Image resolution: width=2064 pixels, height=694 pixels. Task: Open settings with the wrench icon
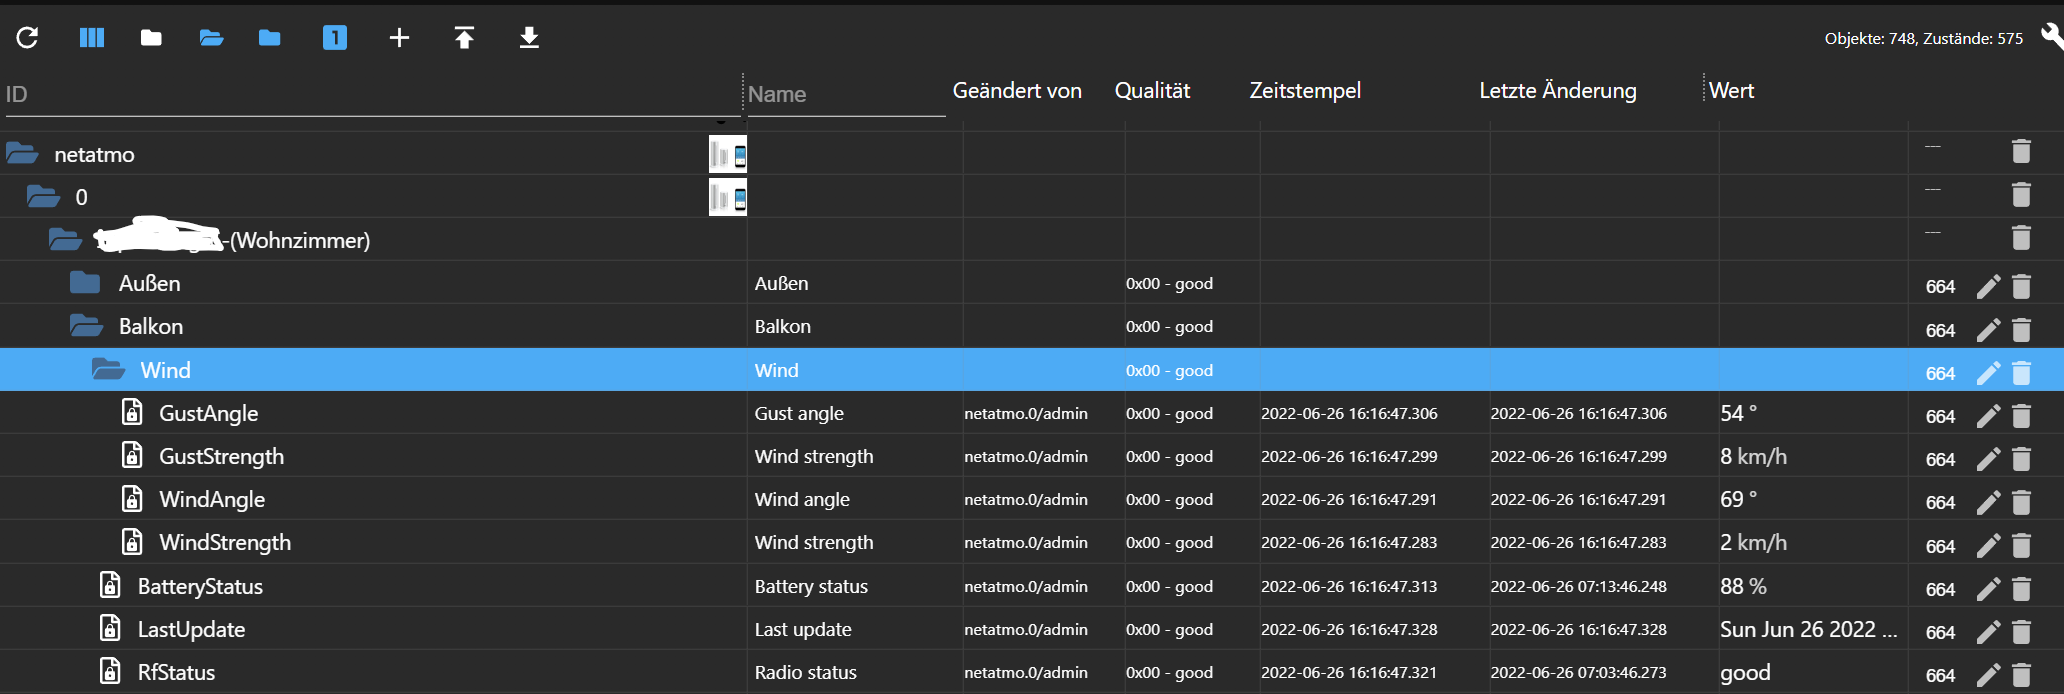2051,37
